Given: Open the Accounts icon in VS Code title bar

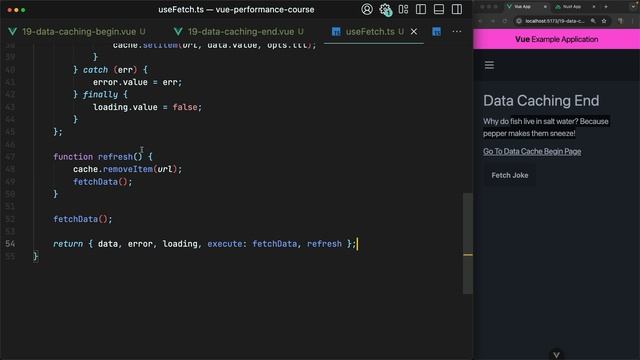Looking at the screenshot, I should pos(367,9).
